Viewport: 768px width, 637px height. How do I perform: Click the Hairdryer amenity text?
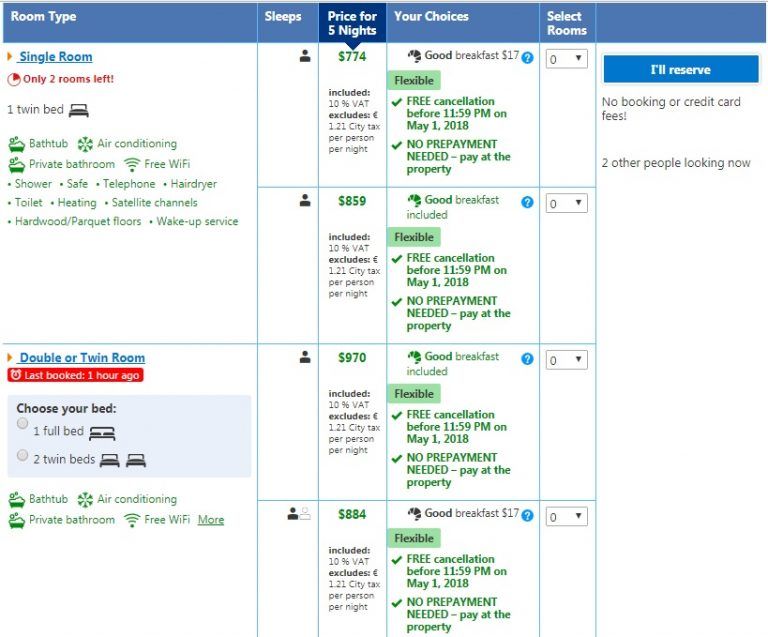tap(193, 184)
